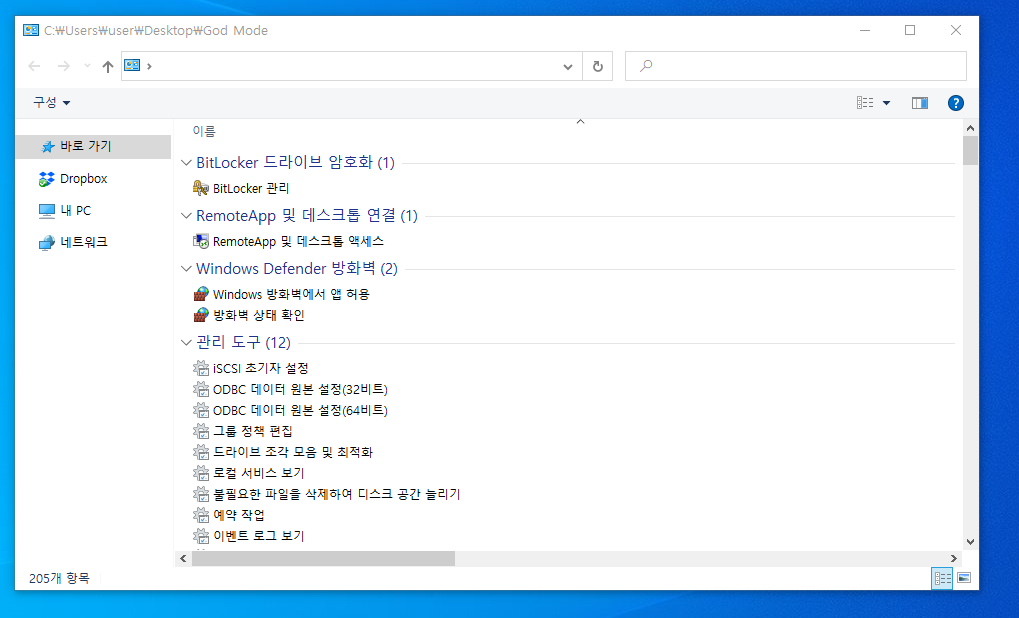
Task: Click the 방화벽 상태 확인 firewall icon
Action: (201, 315)
